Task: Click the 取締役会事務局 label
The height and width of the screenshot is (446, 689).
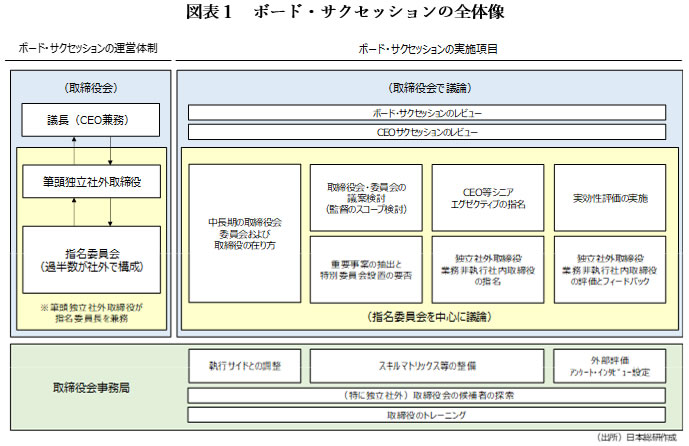Action: pos(91,387)
